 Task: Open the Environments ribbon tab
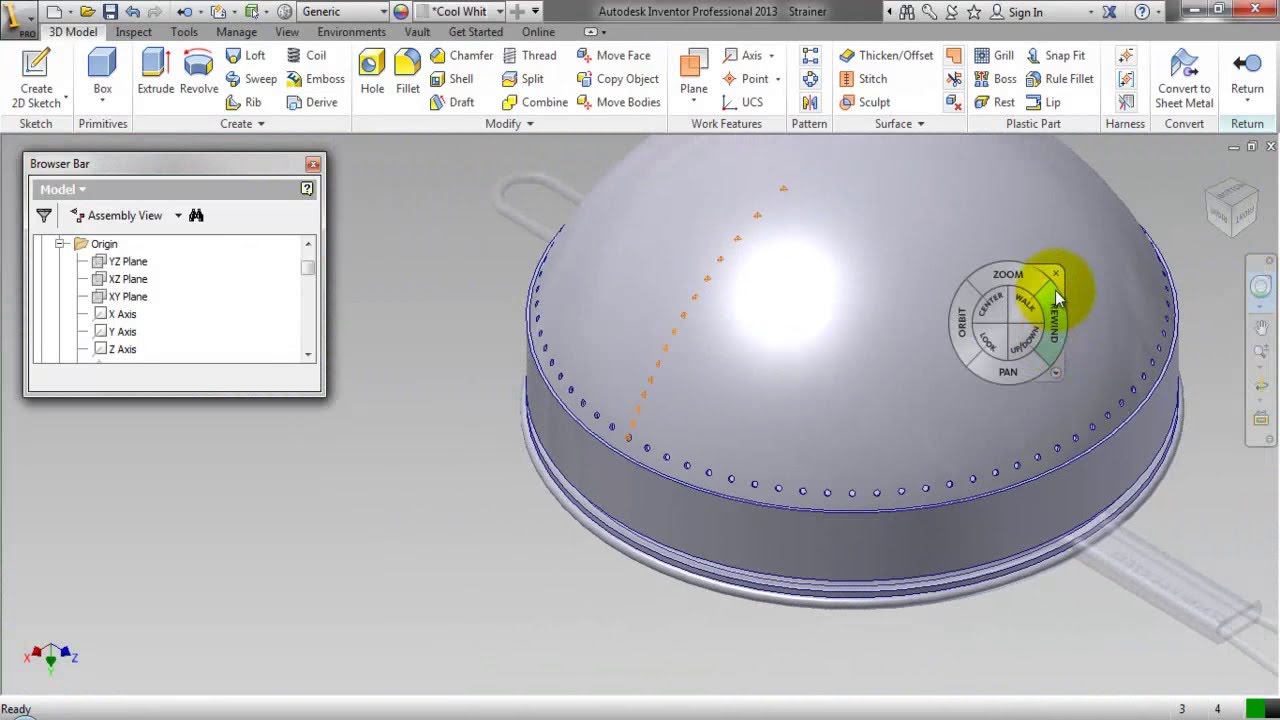click(x=352, y=32)
